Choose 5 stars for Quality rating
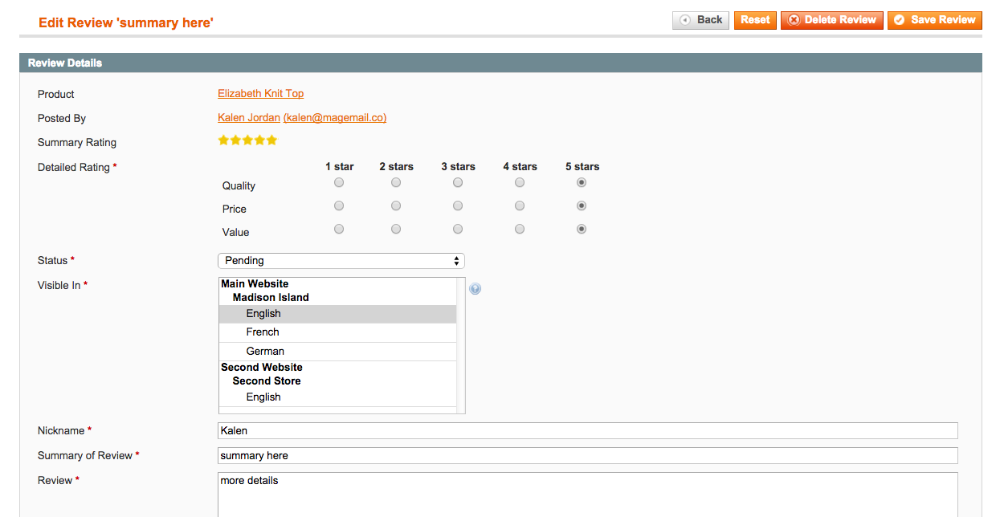This screenshot has height=517, width=1000. pyautogui.click(x=581, y=183)
